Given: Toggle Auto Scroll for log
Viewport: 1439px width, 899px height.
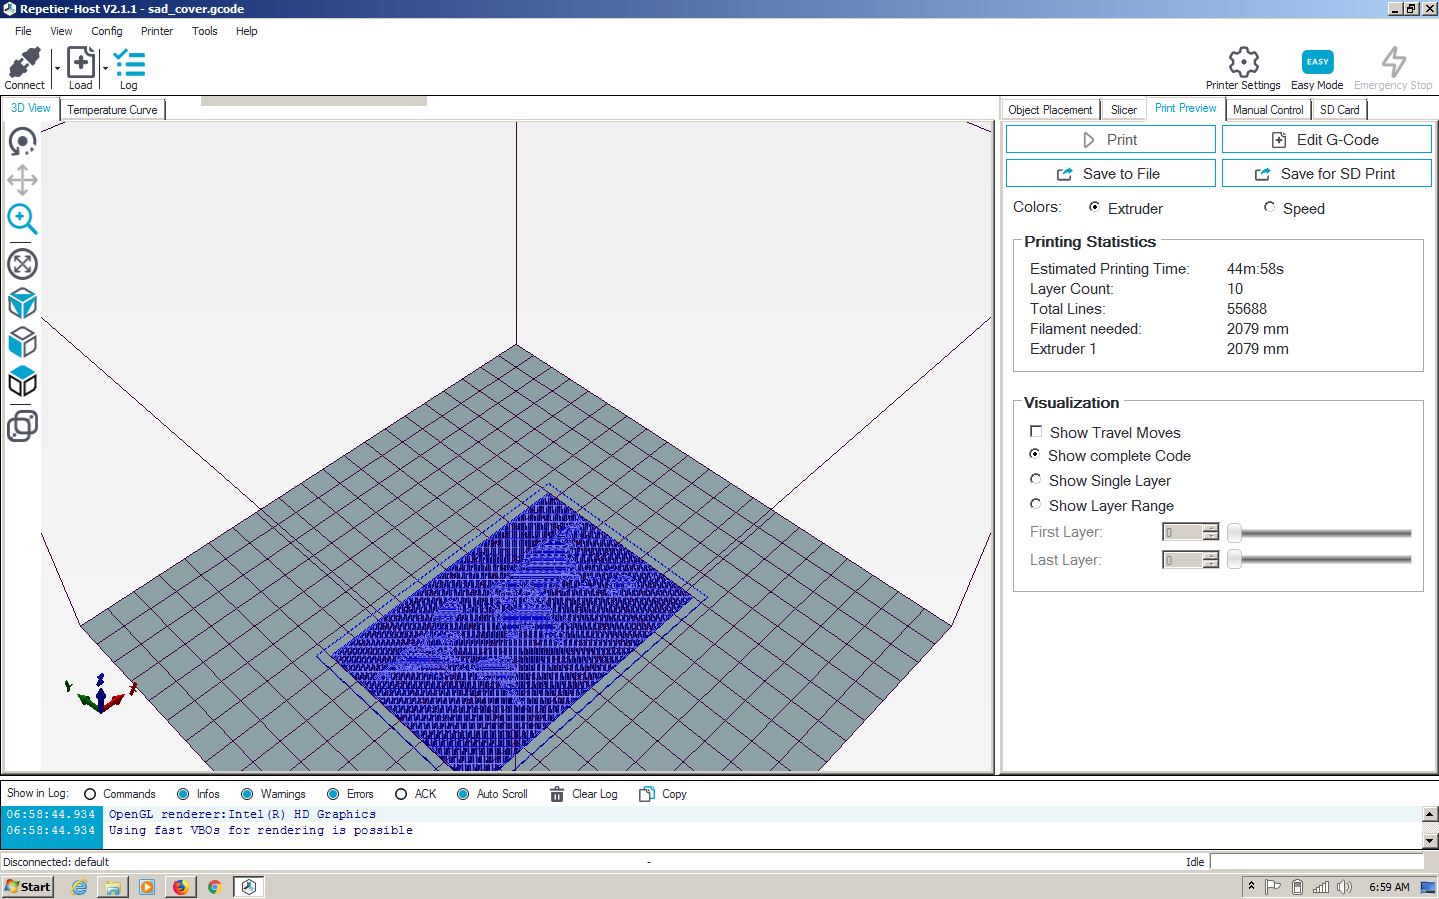Looking at the screenshot, I should pos(463,794).
